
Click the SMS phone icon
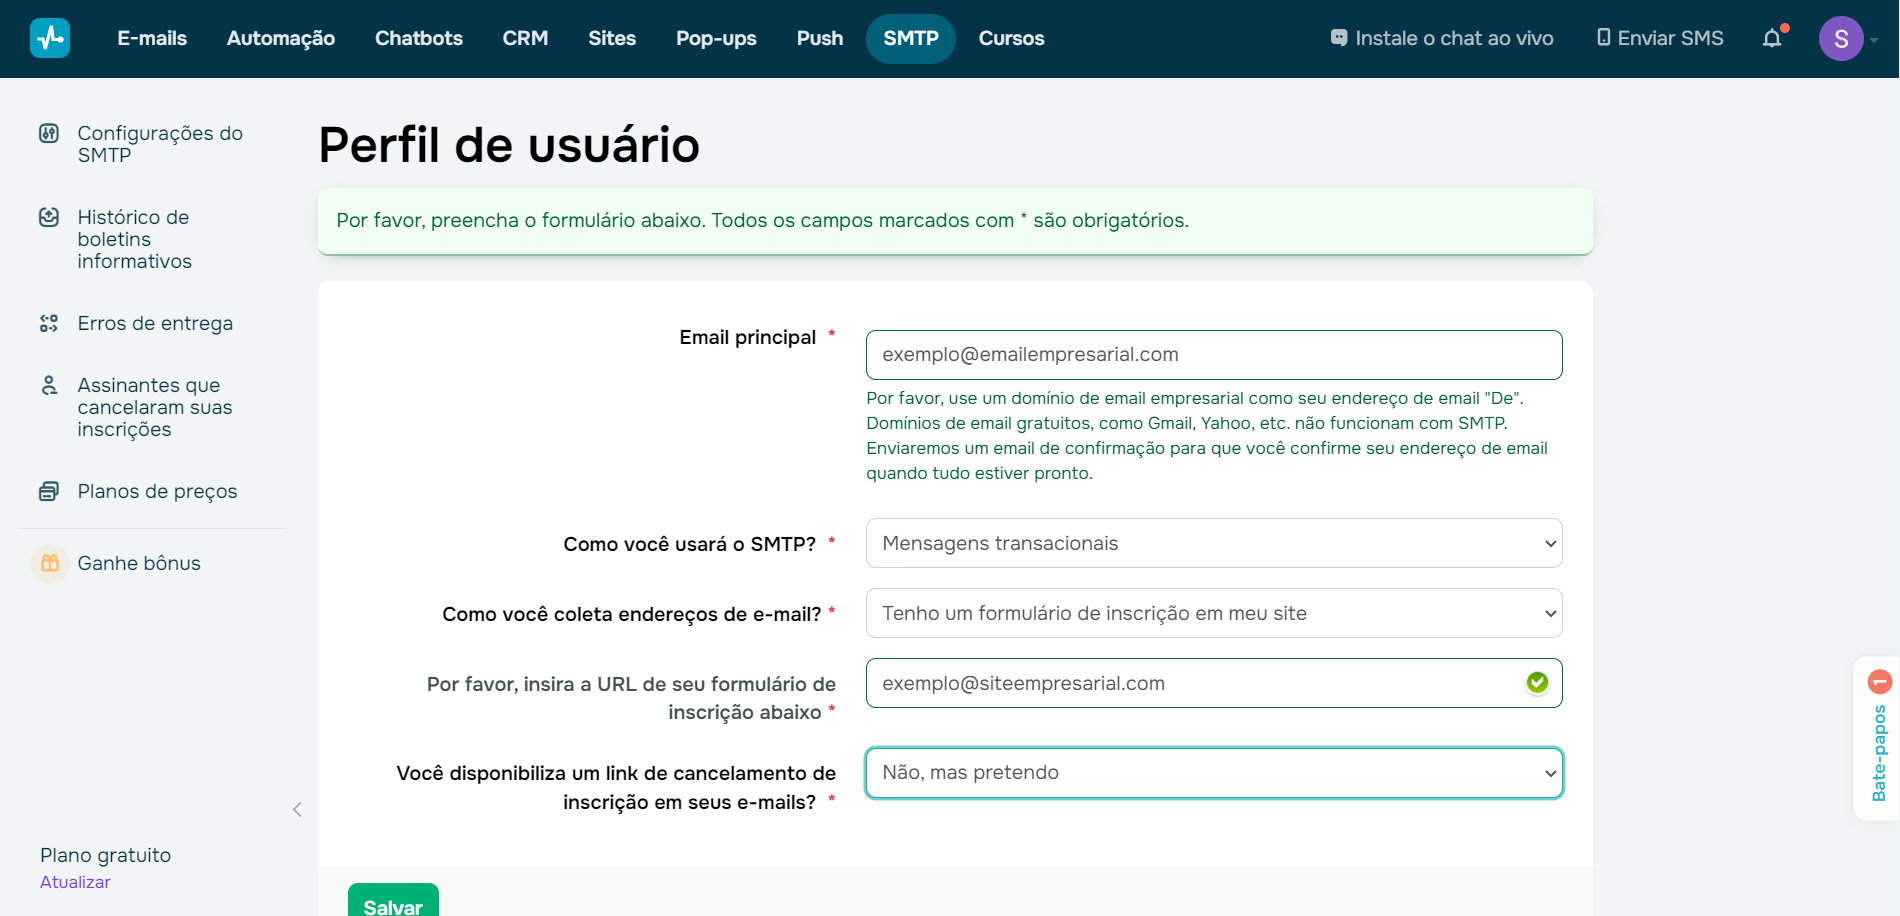coord(1603,38)
